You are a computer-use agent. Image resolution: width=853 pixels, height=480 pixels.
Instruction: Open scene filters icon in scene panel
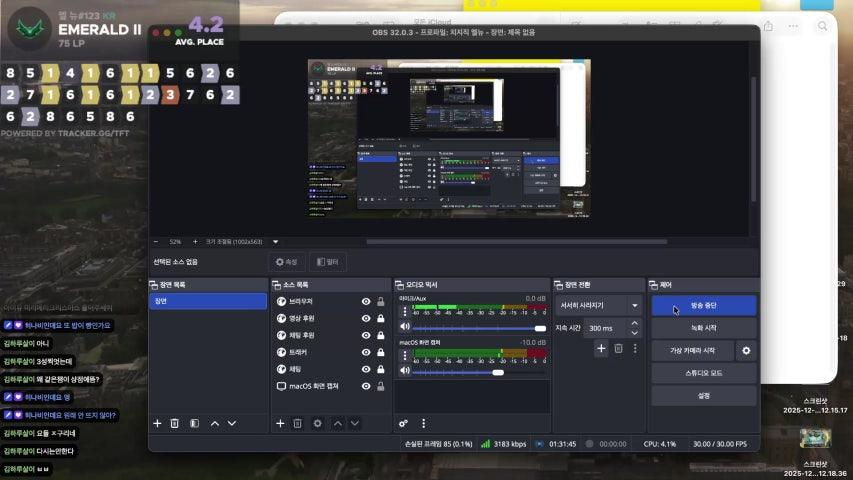[x=194, y=423]
